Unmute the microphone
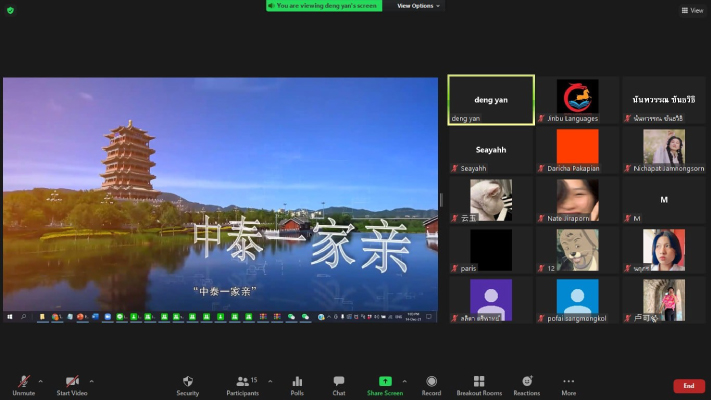The height and width of the screenshot is (400, 711). (x=22, y=383)
